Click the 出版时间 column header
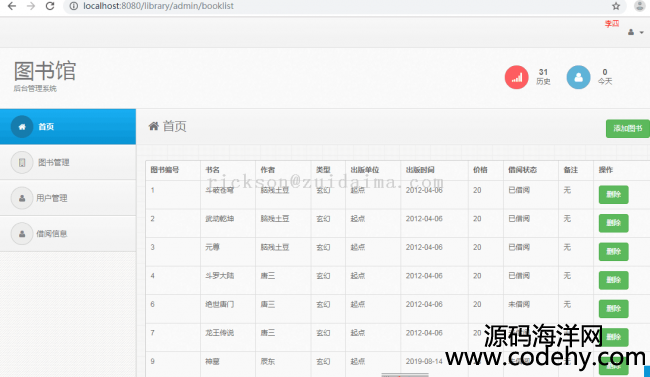 420,170
